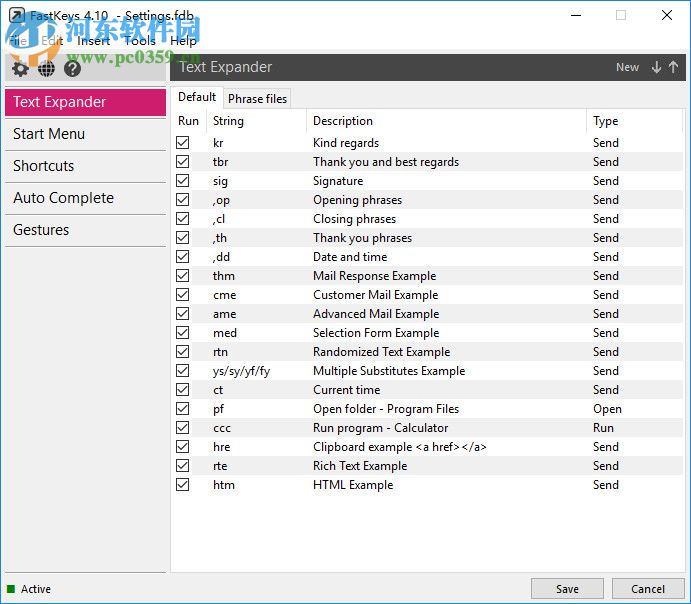
Task: Click the Run column header
Action: [x=188, y=121]
